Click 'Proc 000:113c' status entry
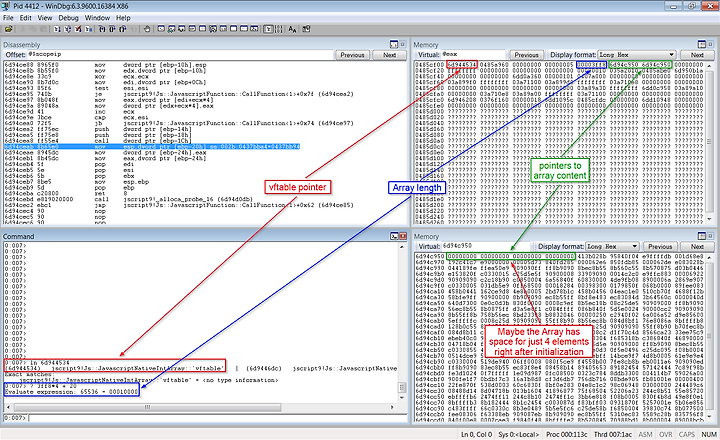Viewport: 720px width, 440px height. (x=567, y=434)
